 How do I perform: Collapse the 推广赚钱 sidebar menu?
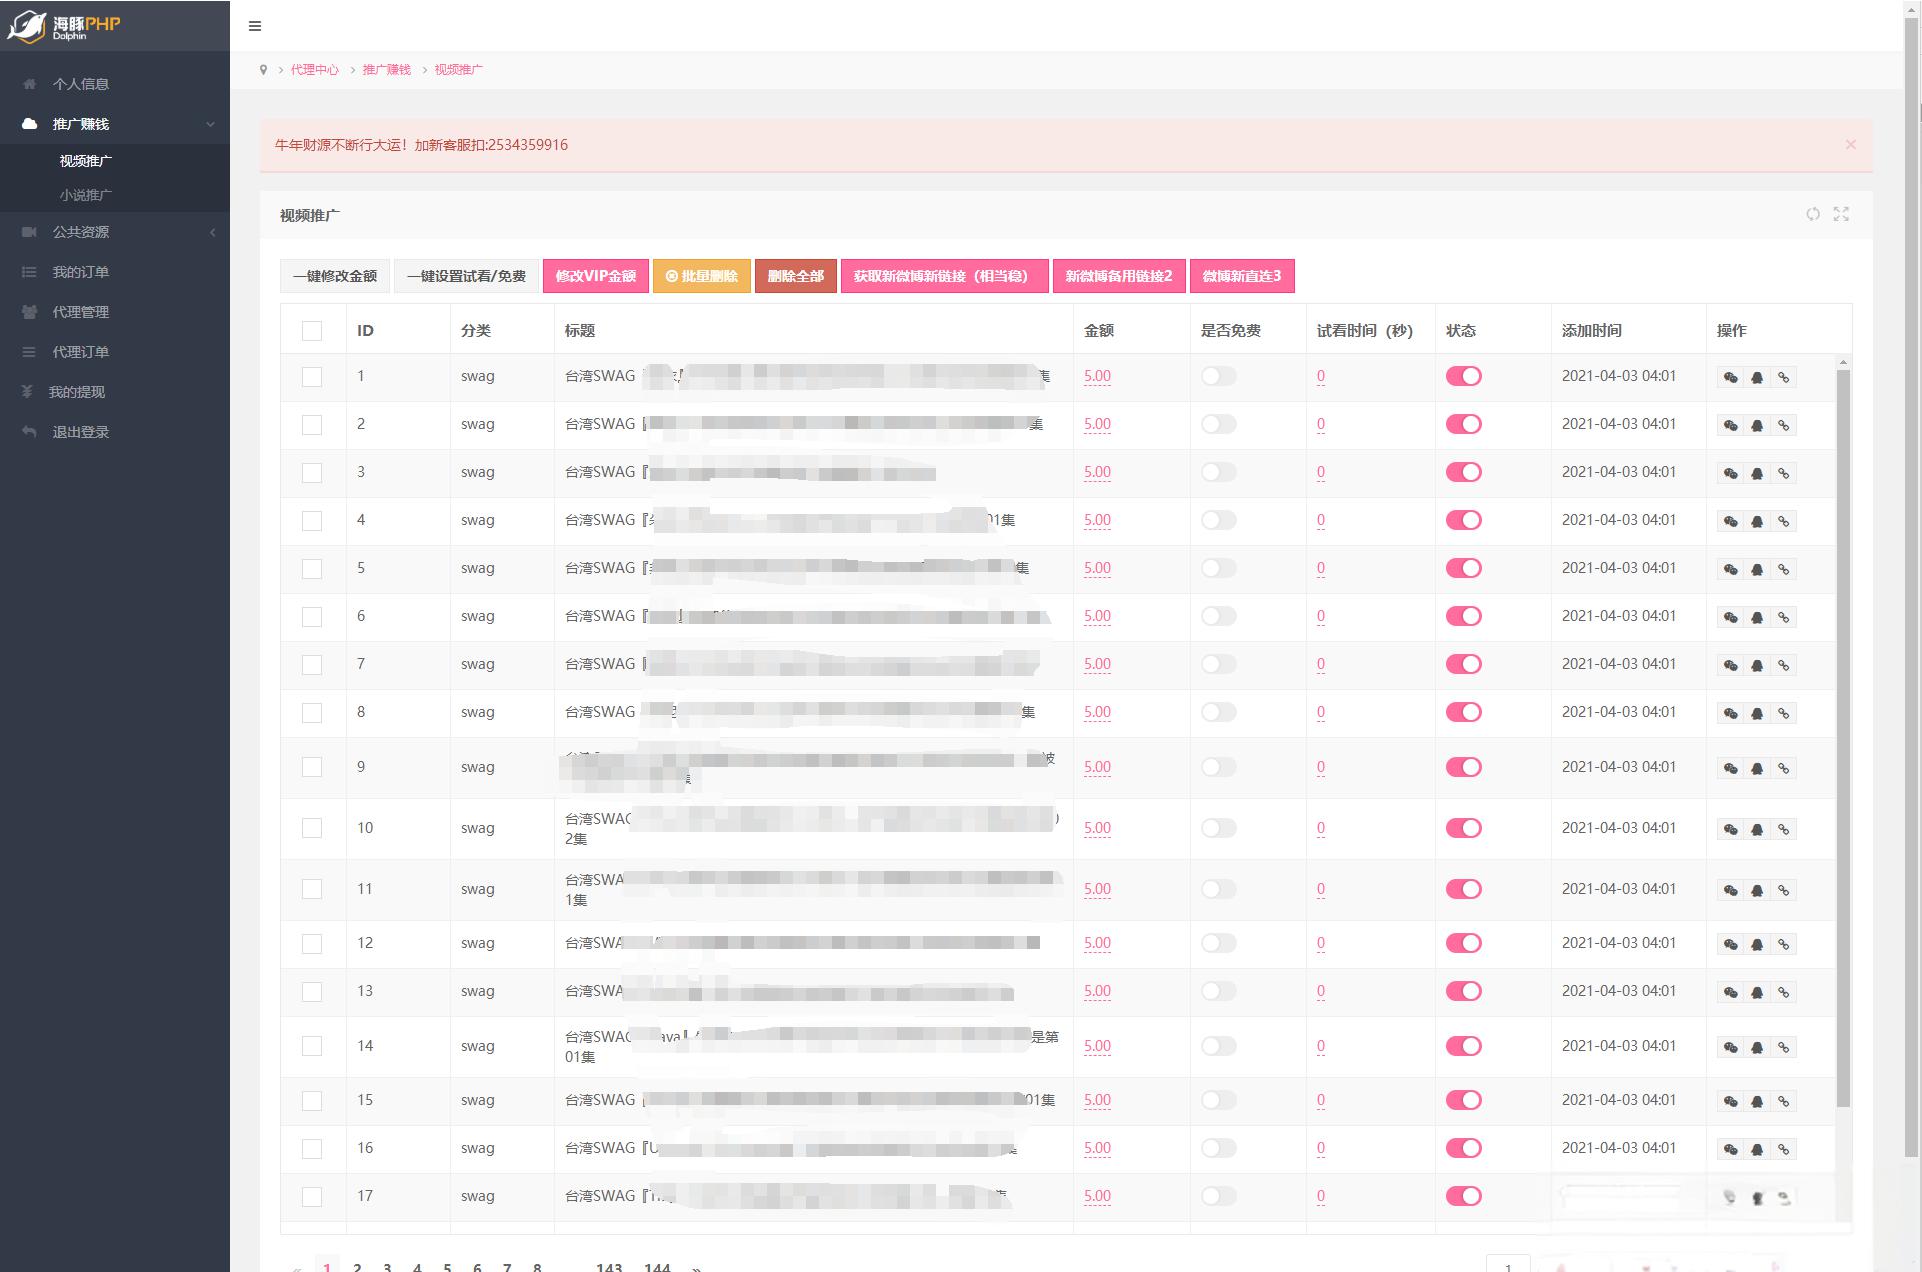115,124
